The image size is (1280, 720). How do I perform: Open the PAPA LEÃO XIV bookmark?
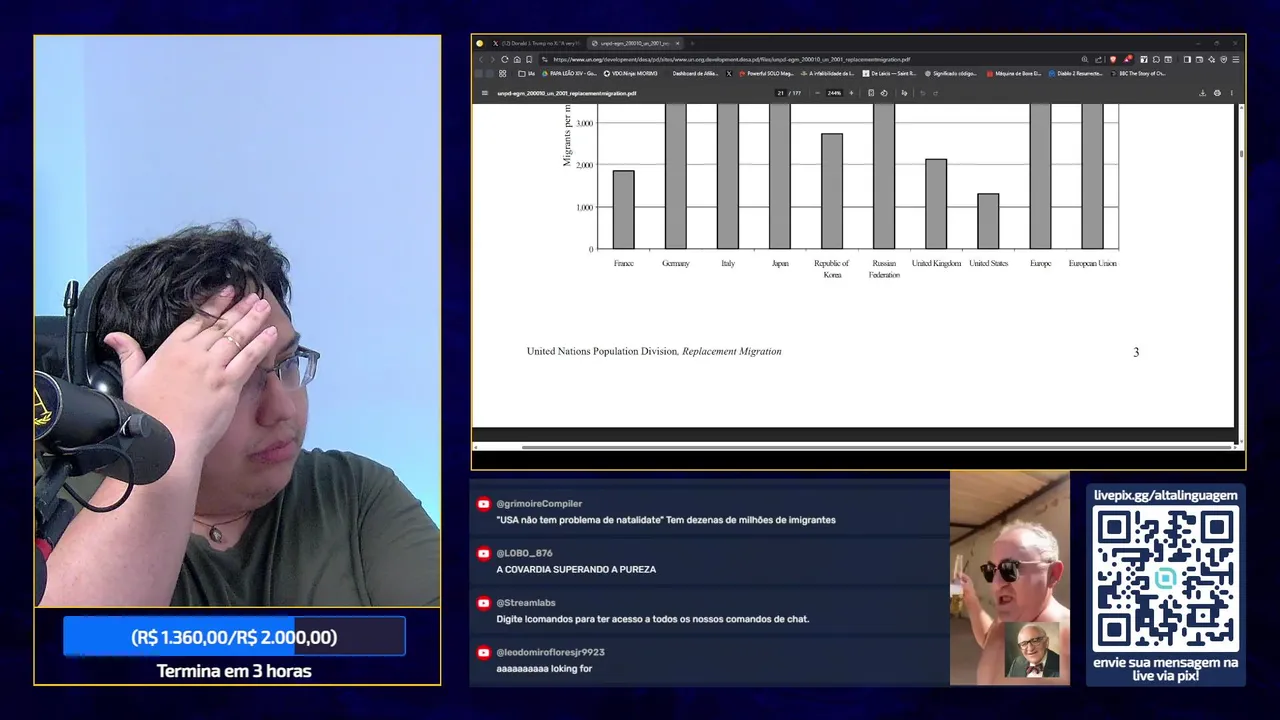(x=570, y=73)
